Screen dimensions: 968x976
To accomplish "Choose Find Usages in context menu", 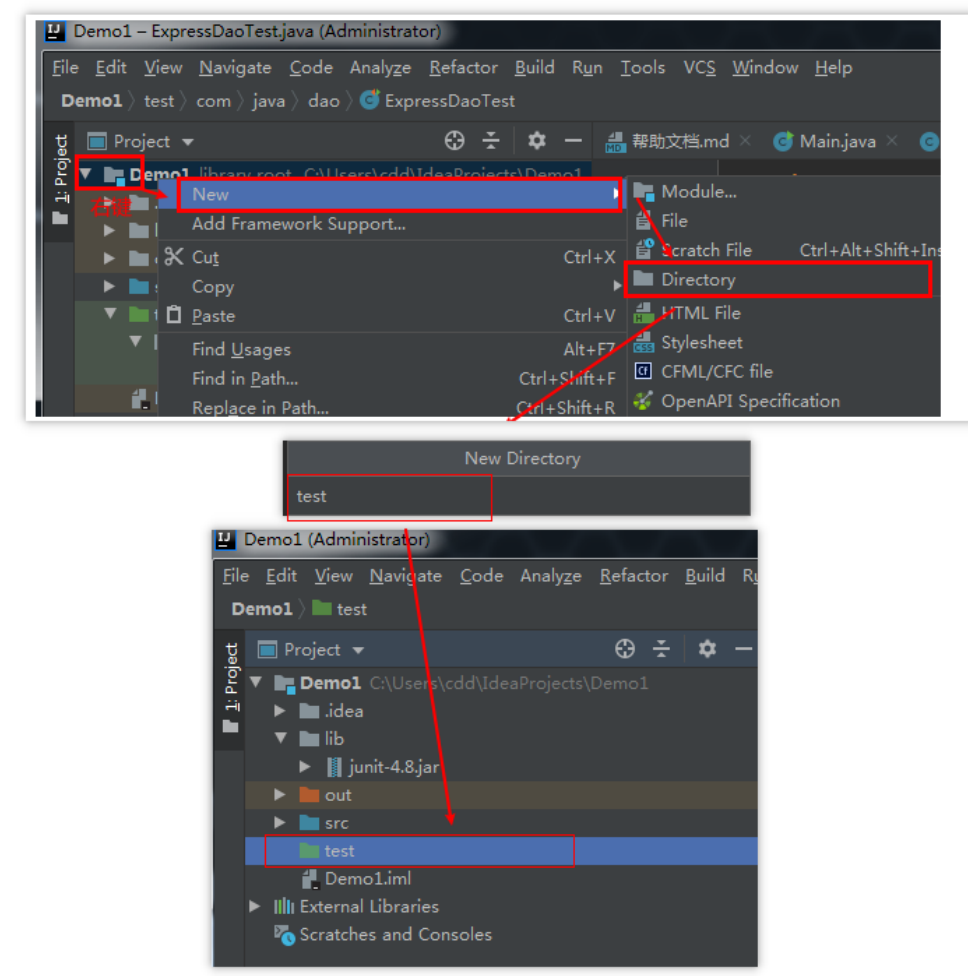I will coord(392,349).
